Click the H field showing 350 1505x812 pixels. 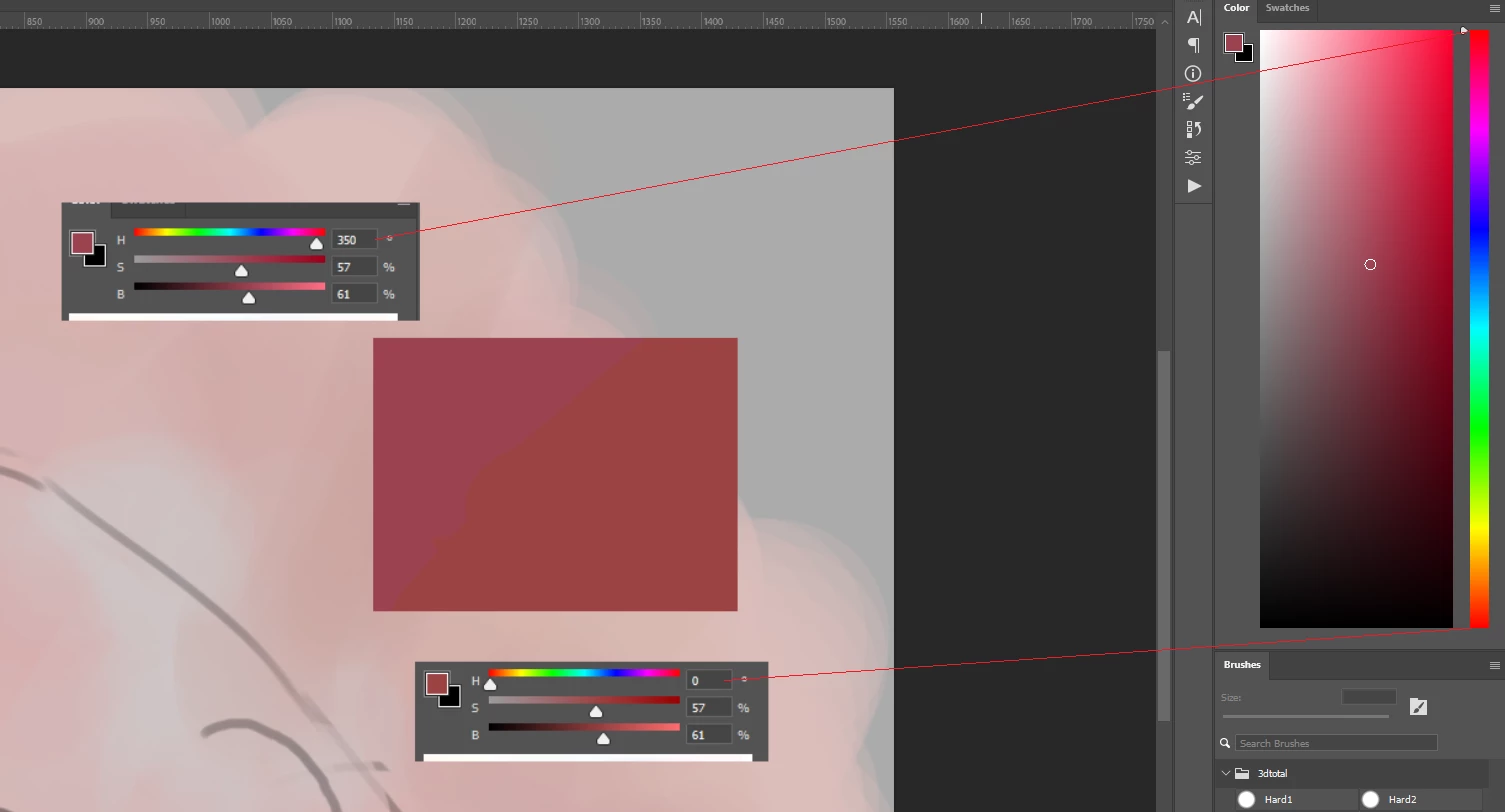(354, 240)
